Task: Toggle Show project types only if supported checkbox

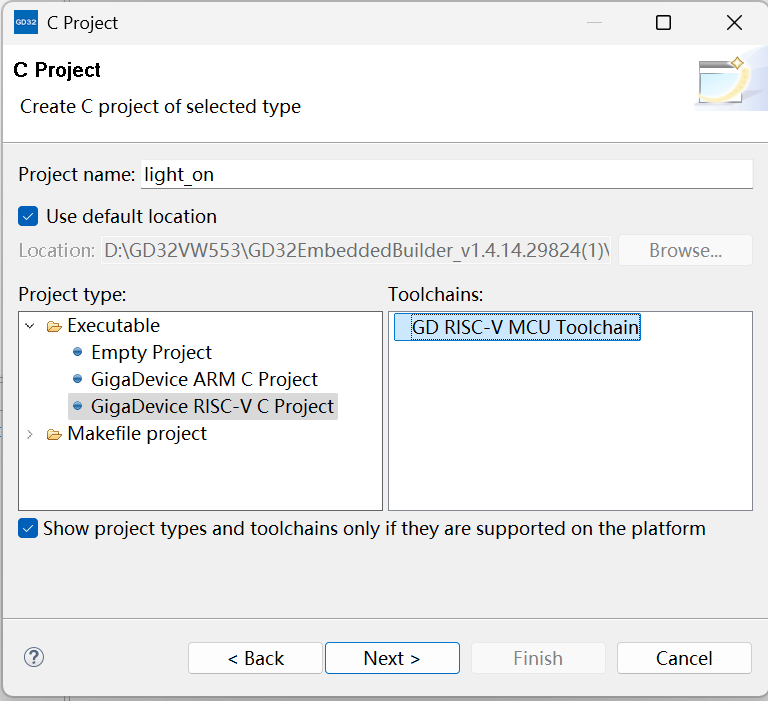Action: (28, 529)
